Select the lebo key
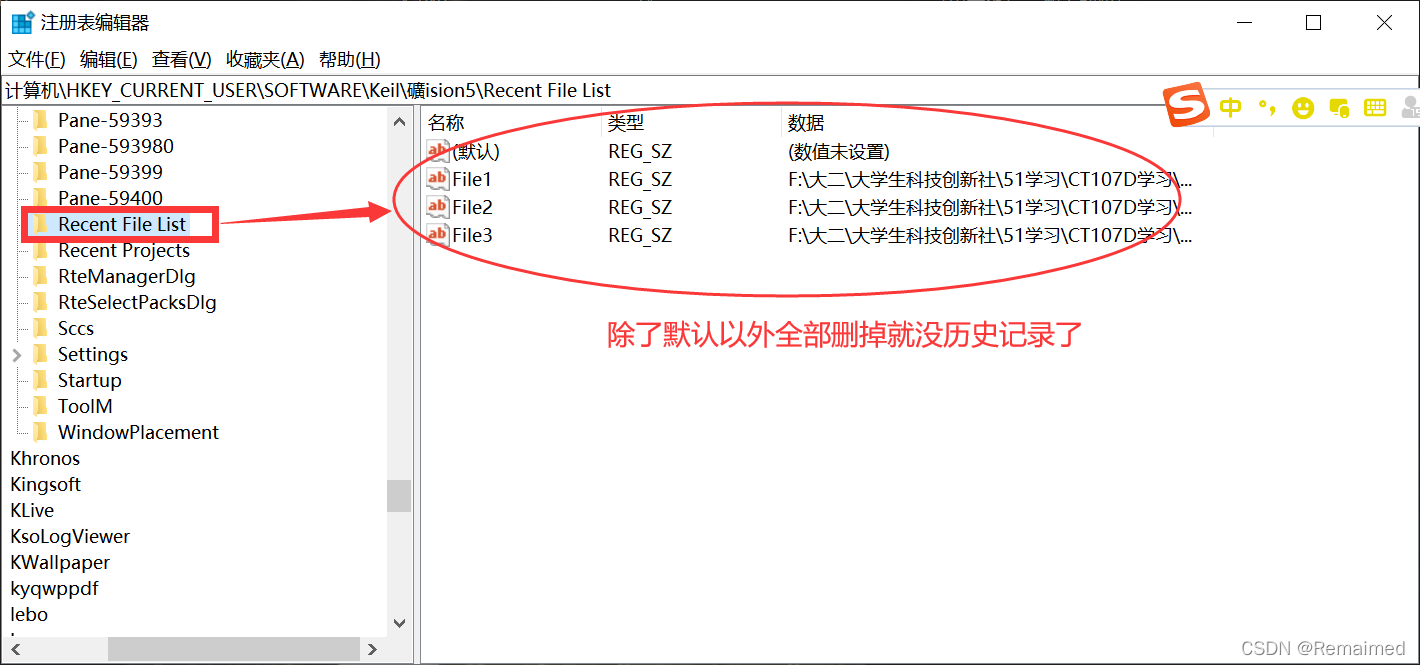 tap(29, 614)
